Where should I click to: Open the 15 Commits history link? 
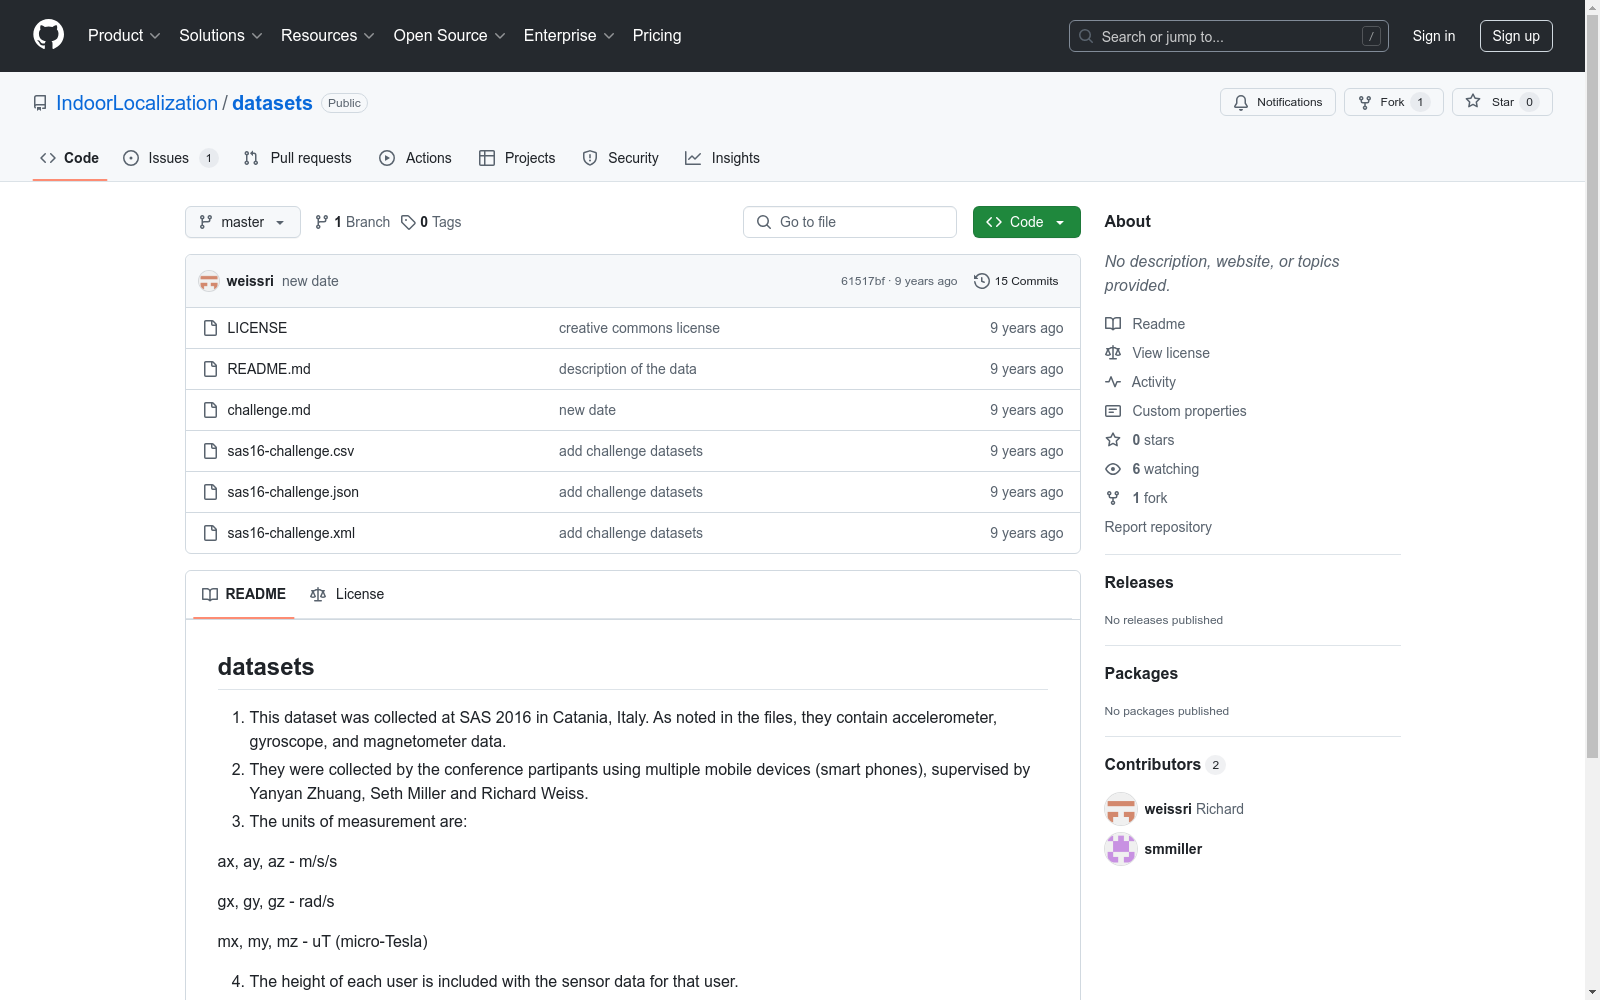(x=1016, y=281)
